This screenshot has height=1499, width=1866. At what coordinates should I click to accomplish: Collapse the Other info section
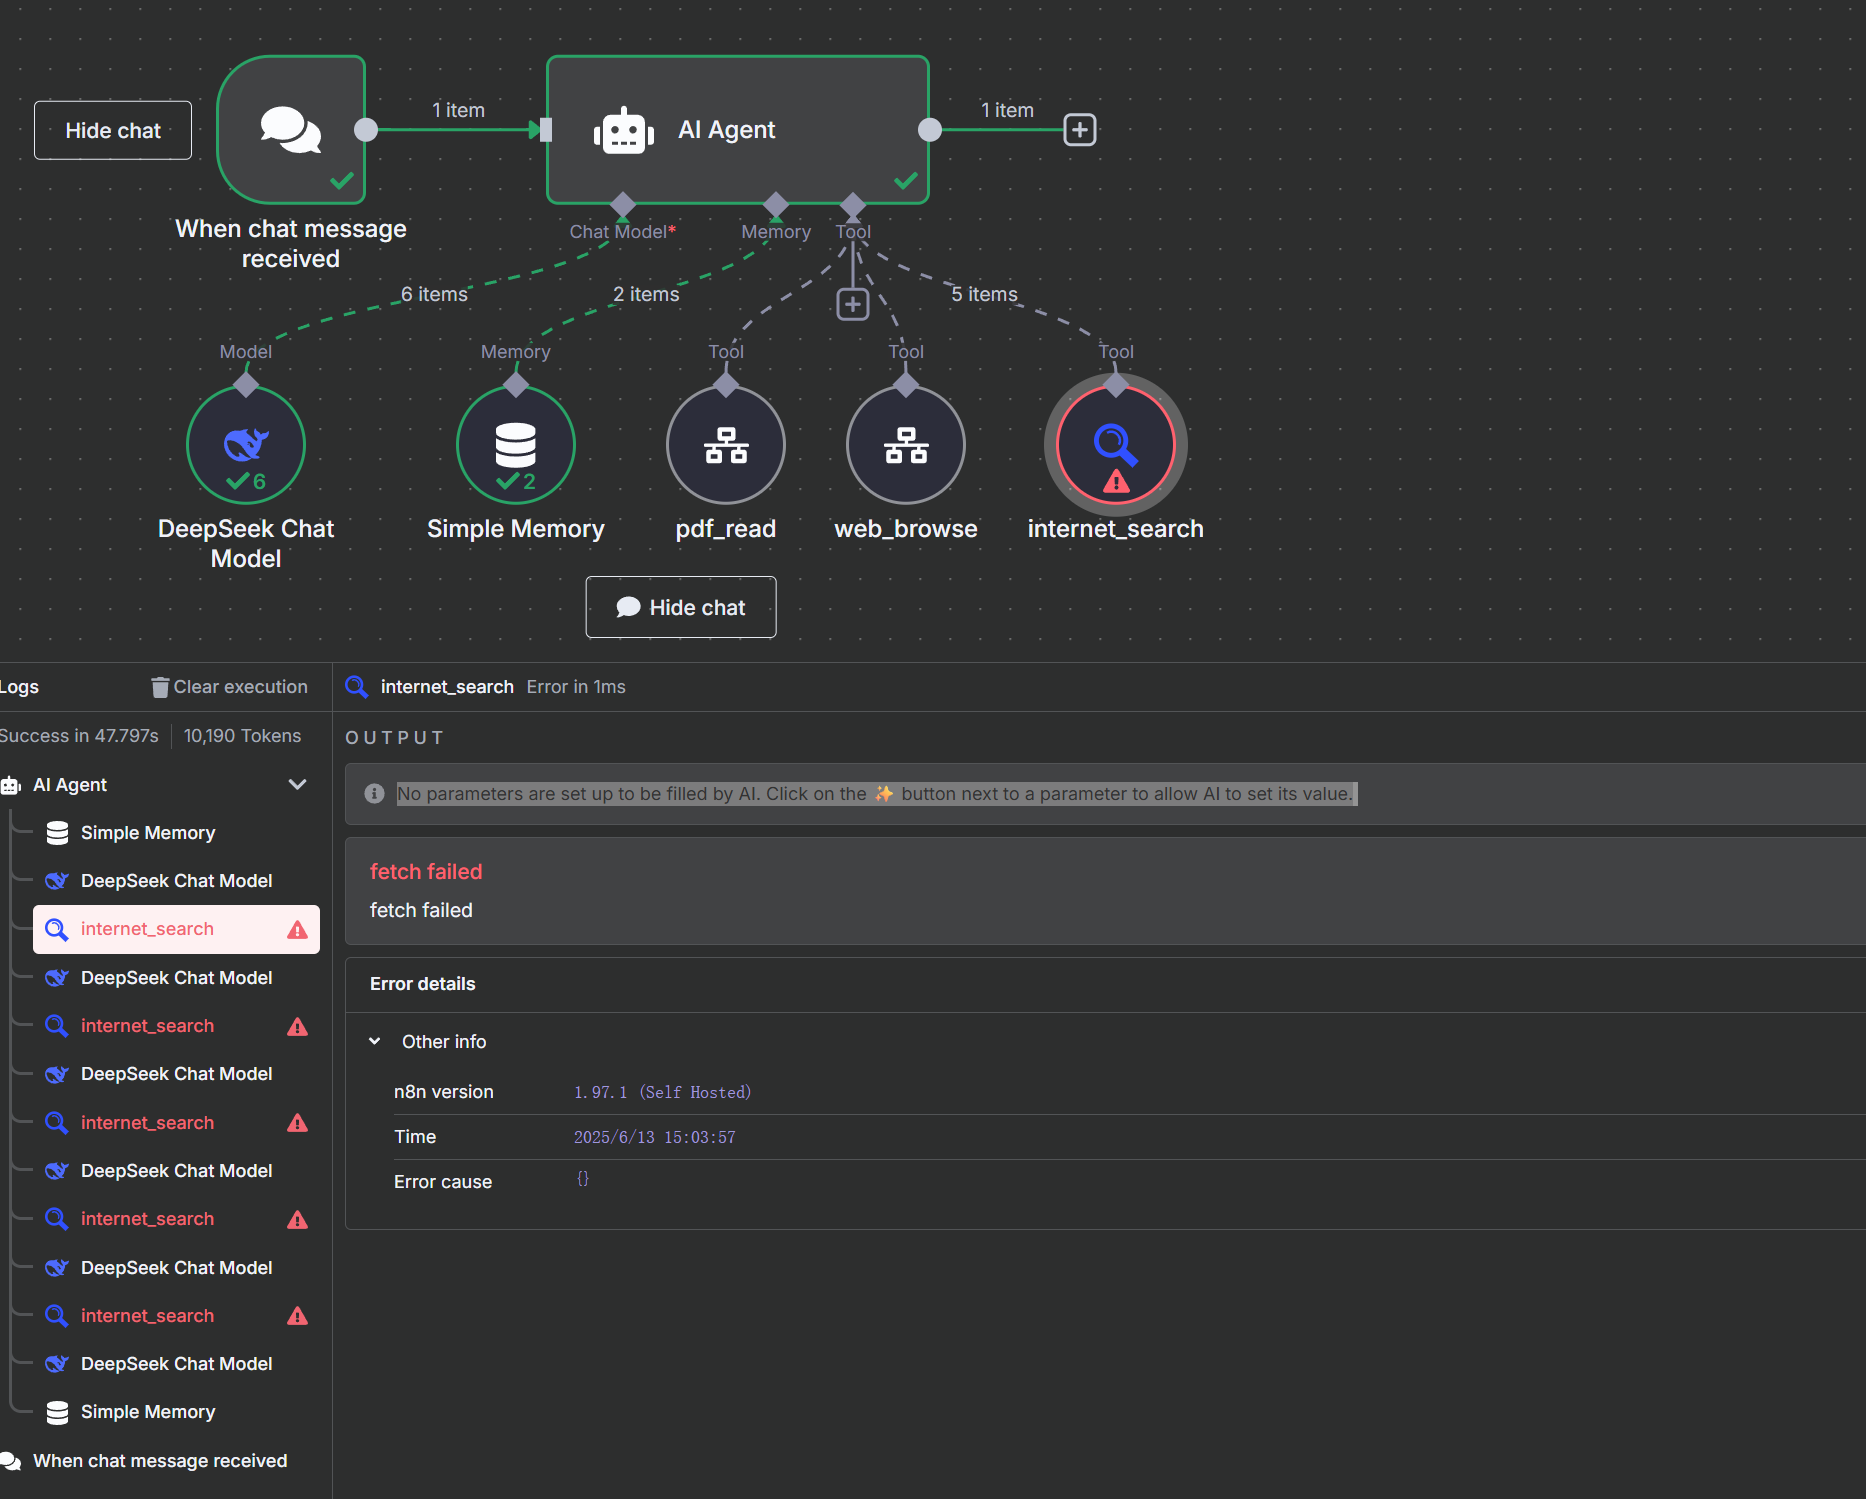[375, 1041]
